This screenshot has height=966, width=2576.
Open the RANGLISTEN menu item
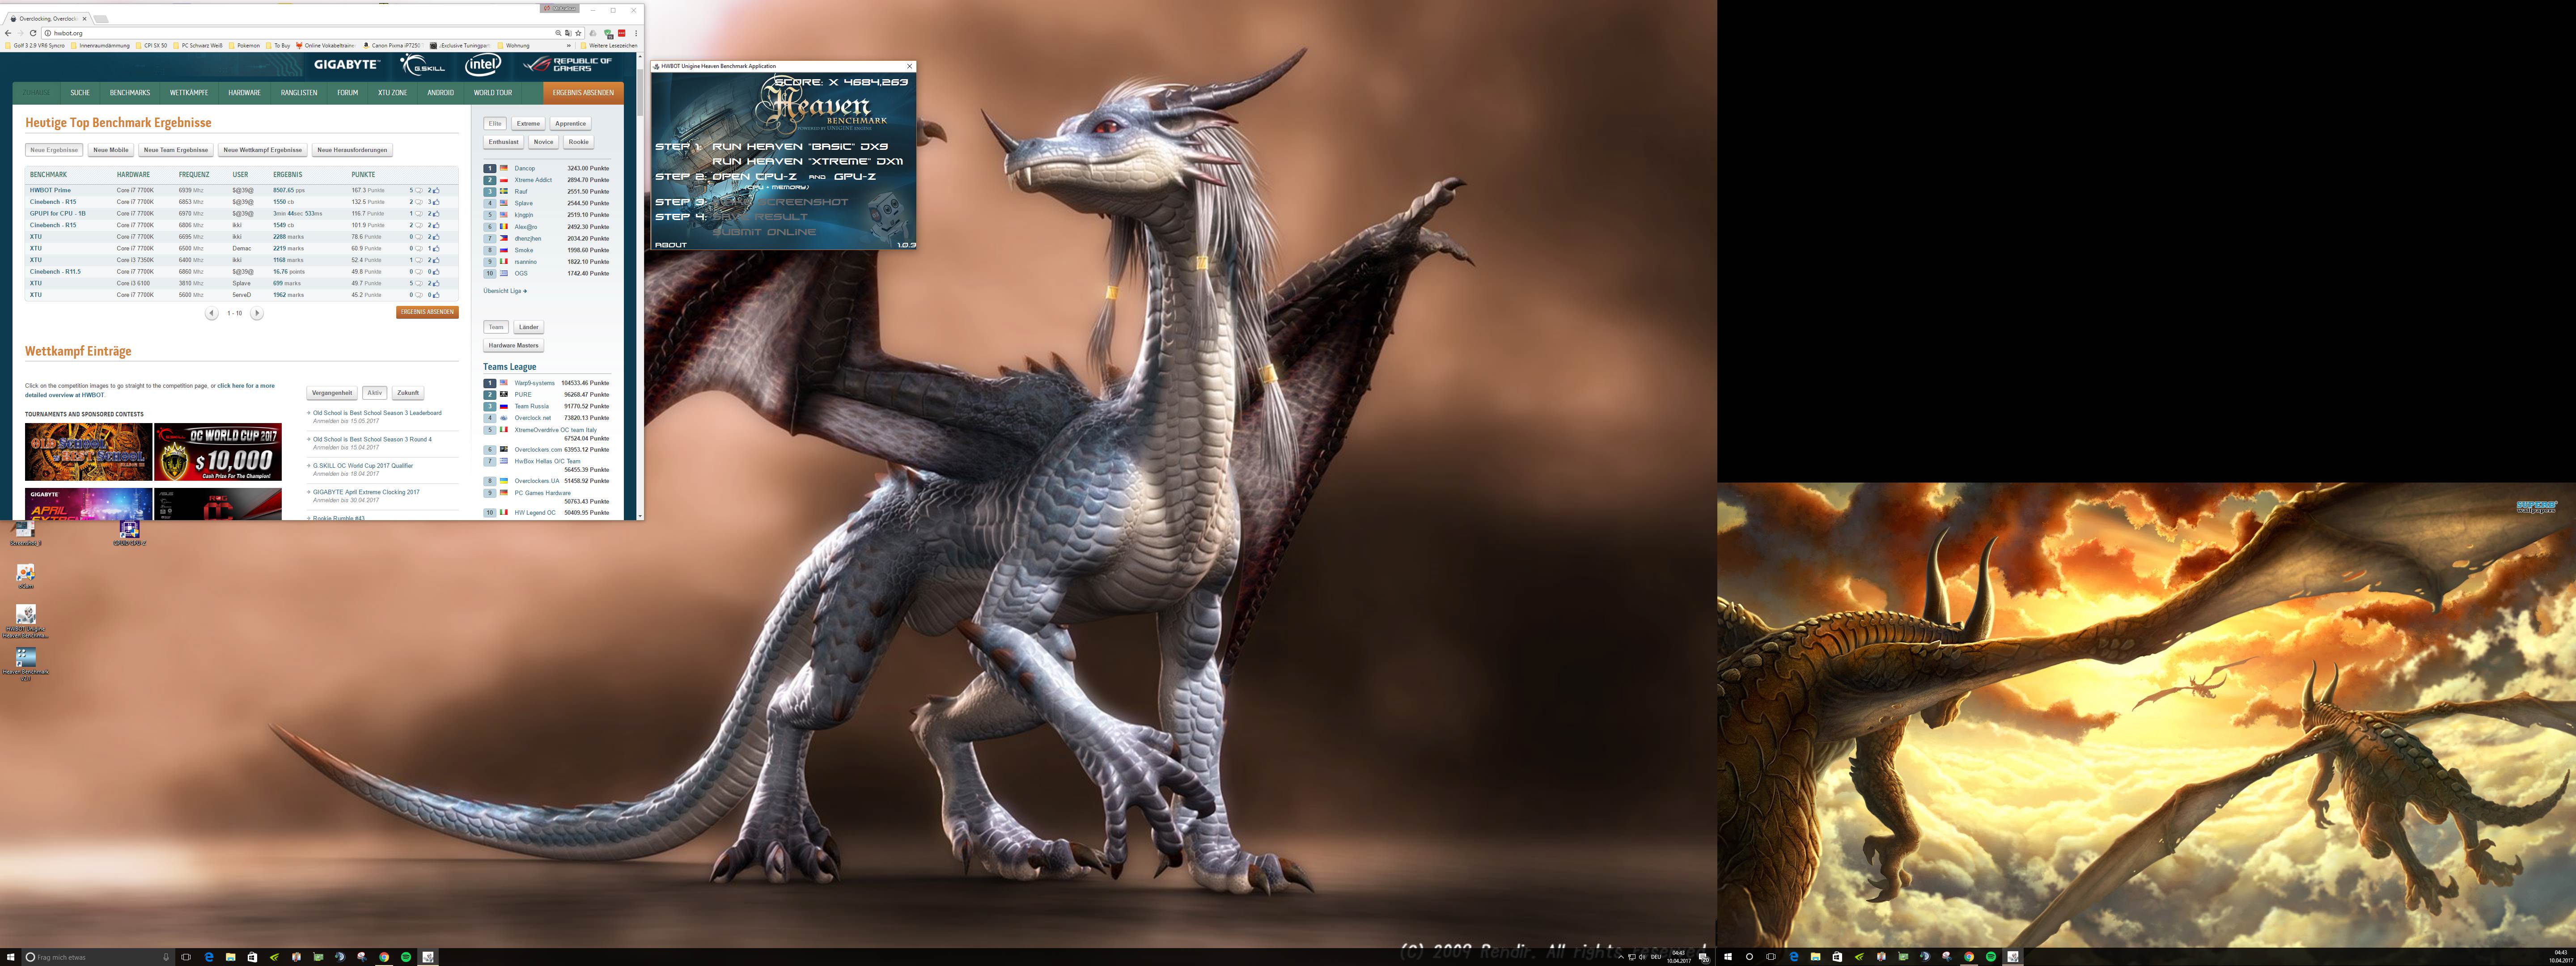[x=299, y=93]
